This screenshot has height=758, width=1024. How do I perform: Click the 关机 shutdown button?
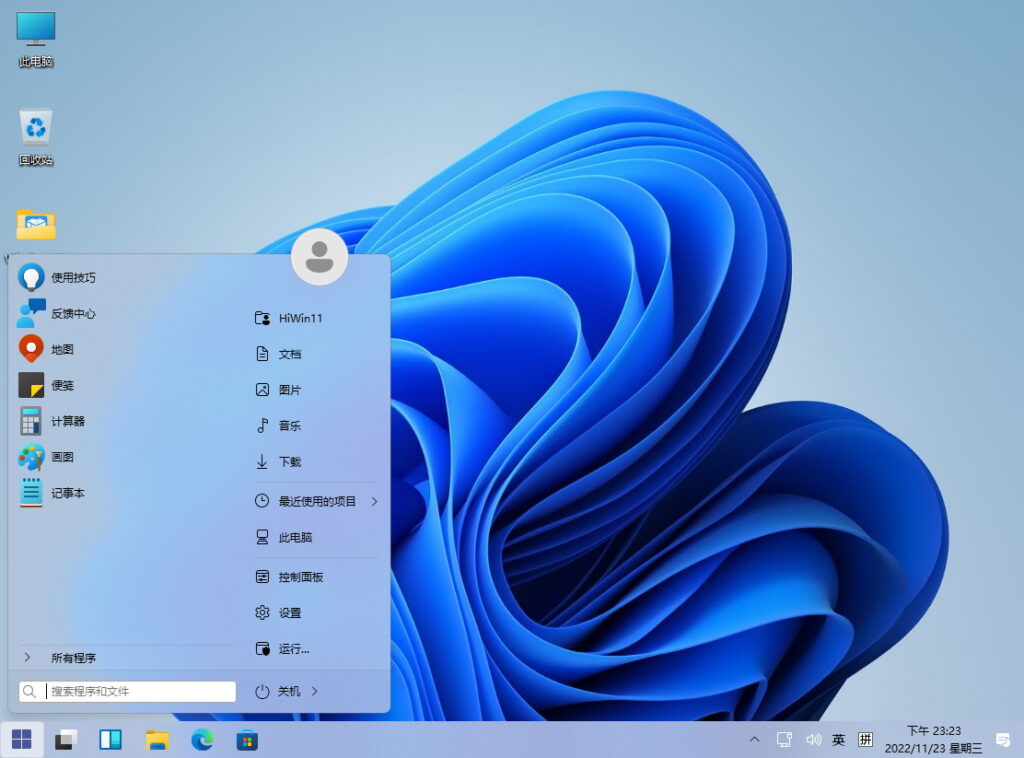coord(278,691)
